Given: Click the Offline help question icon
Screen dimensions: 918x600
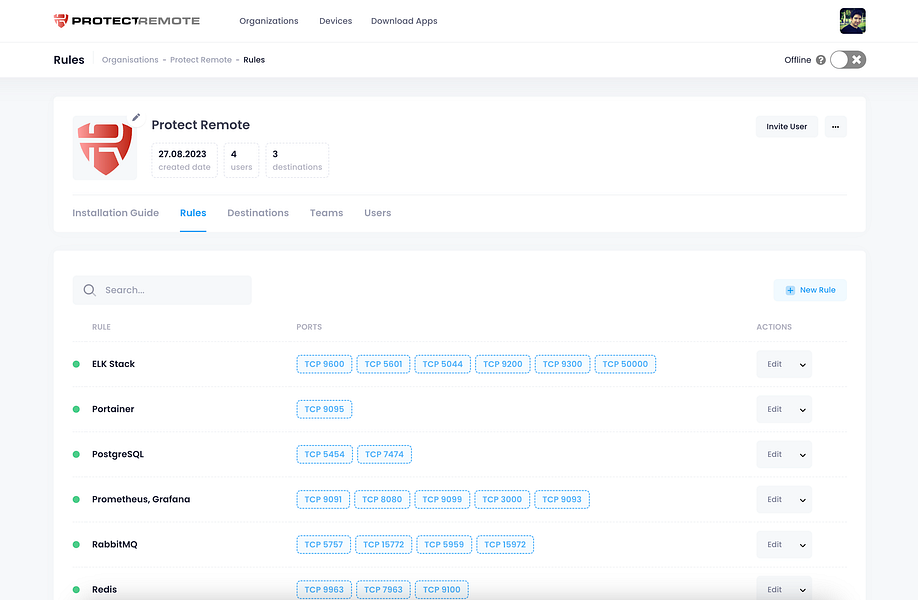Looking at the screenshot, I should (821, 60).
